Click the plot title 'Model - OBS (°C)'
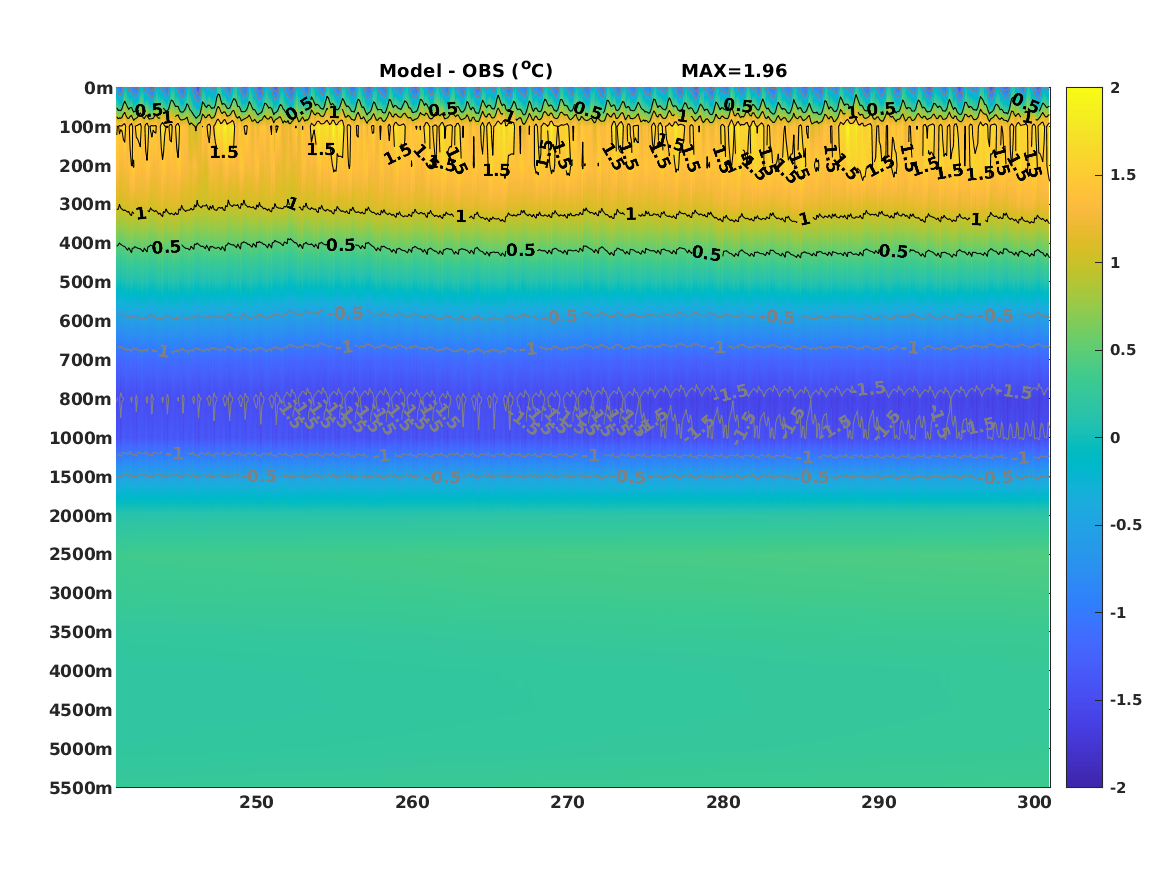The image size is (1167, 875). pos(466,71)
